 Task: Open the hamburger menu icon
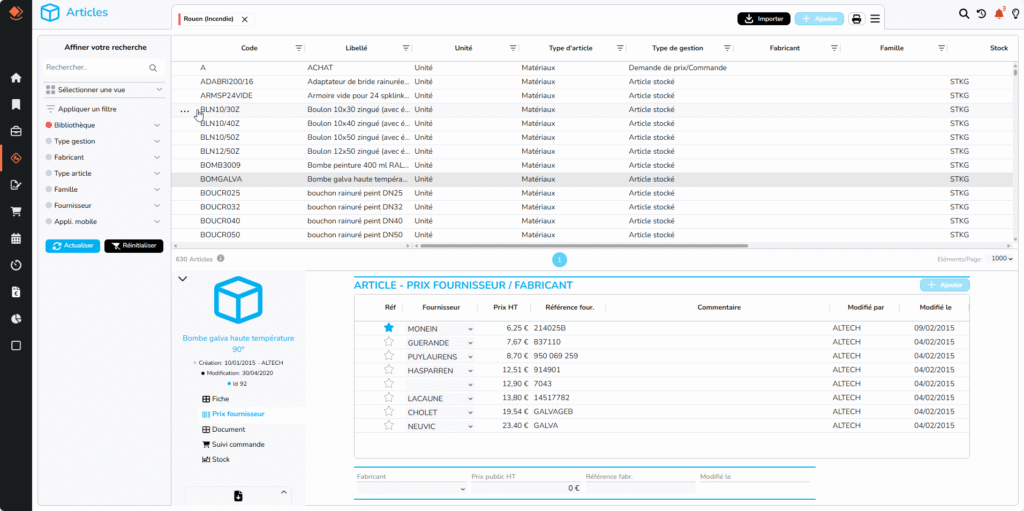click(876, 19)
